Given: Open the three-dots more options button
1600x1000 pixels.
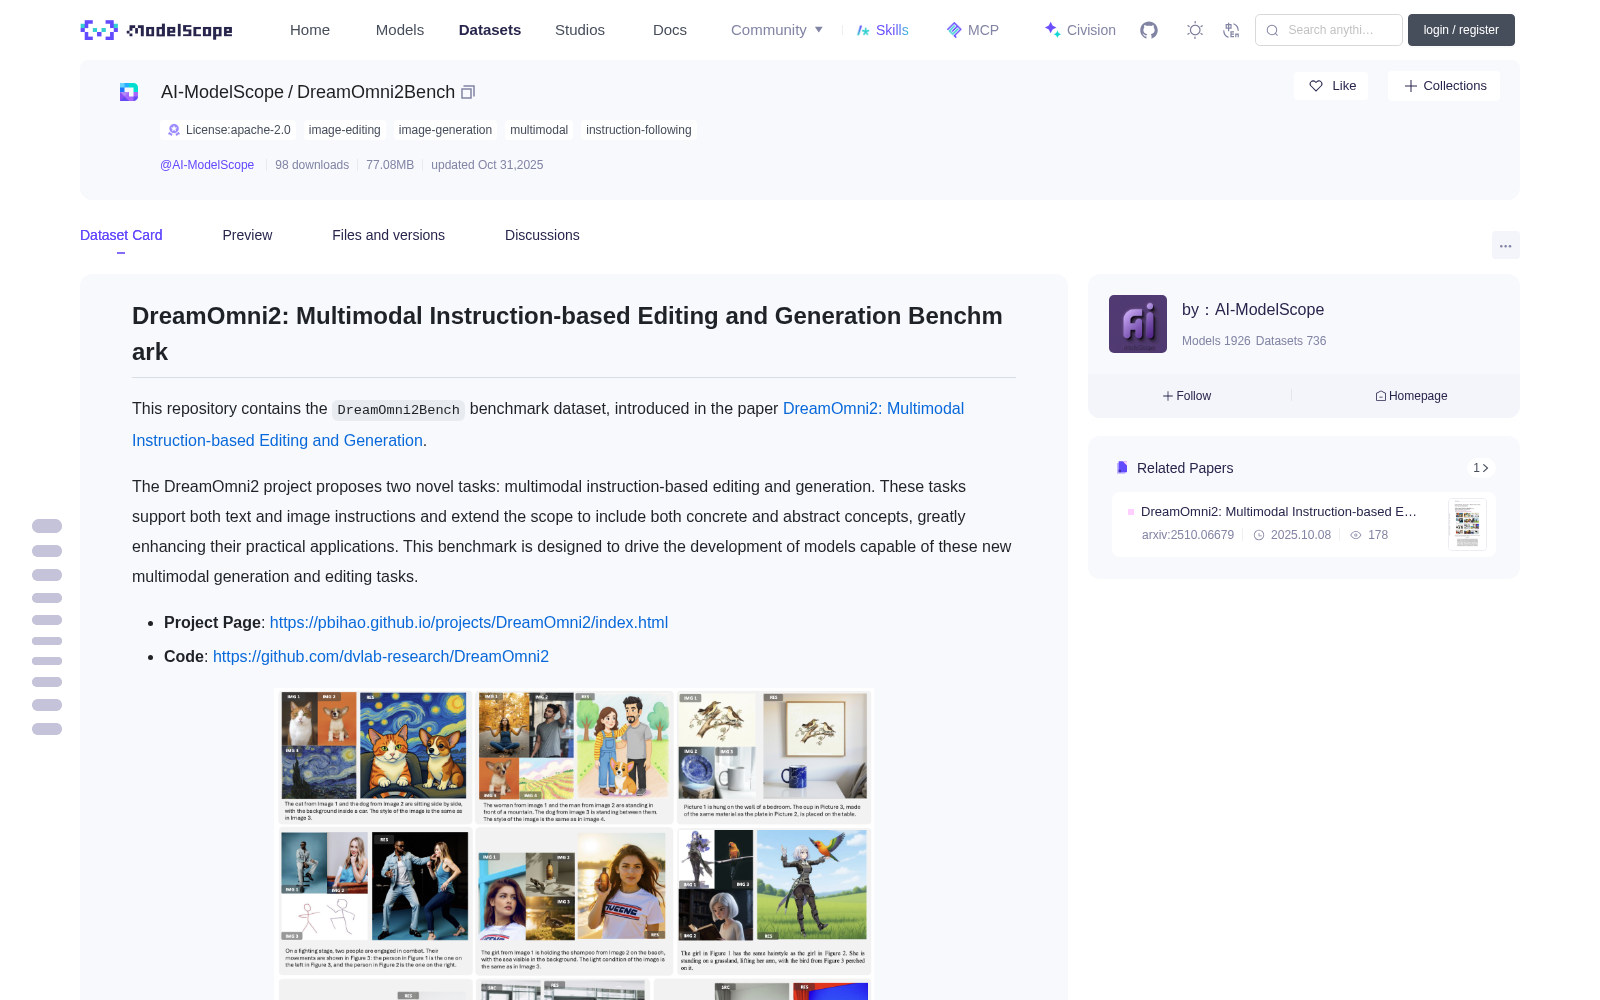Looking at the screenshot, I should tap(1505, 245).
